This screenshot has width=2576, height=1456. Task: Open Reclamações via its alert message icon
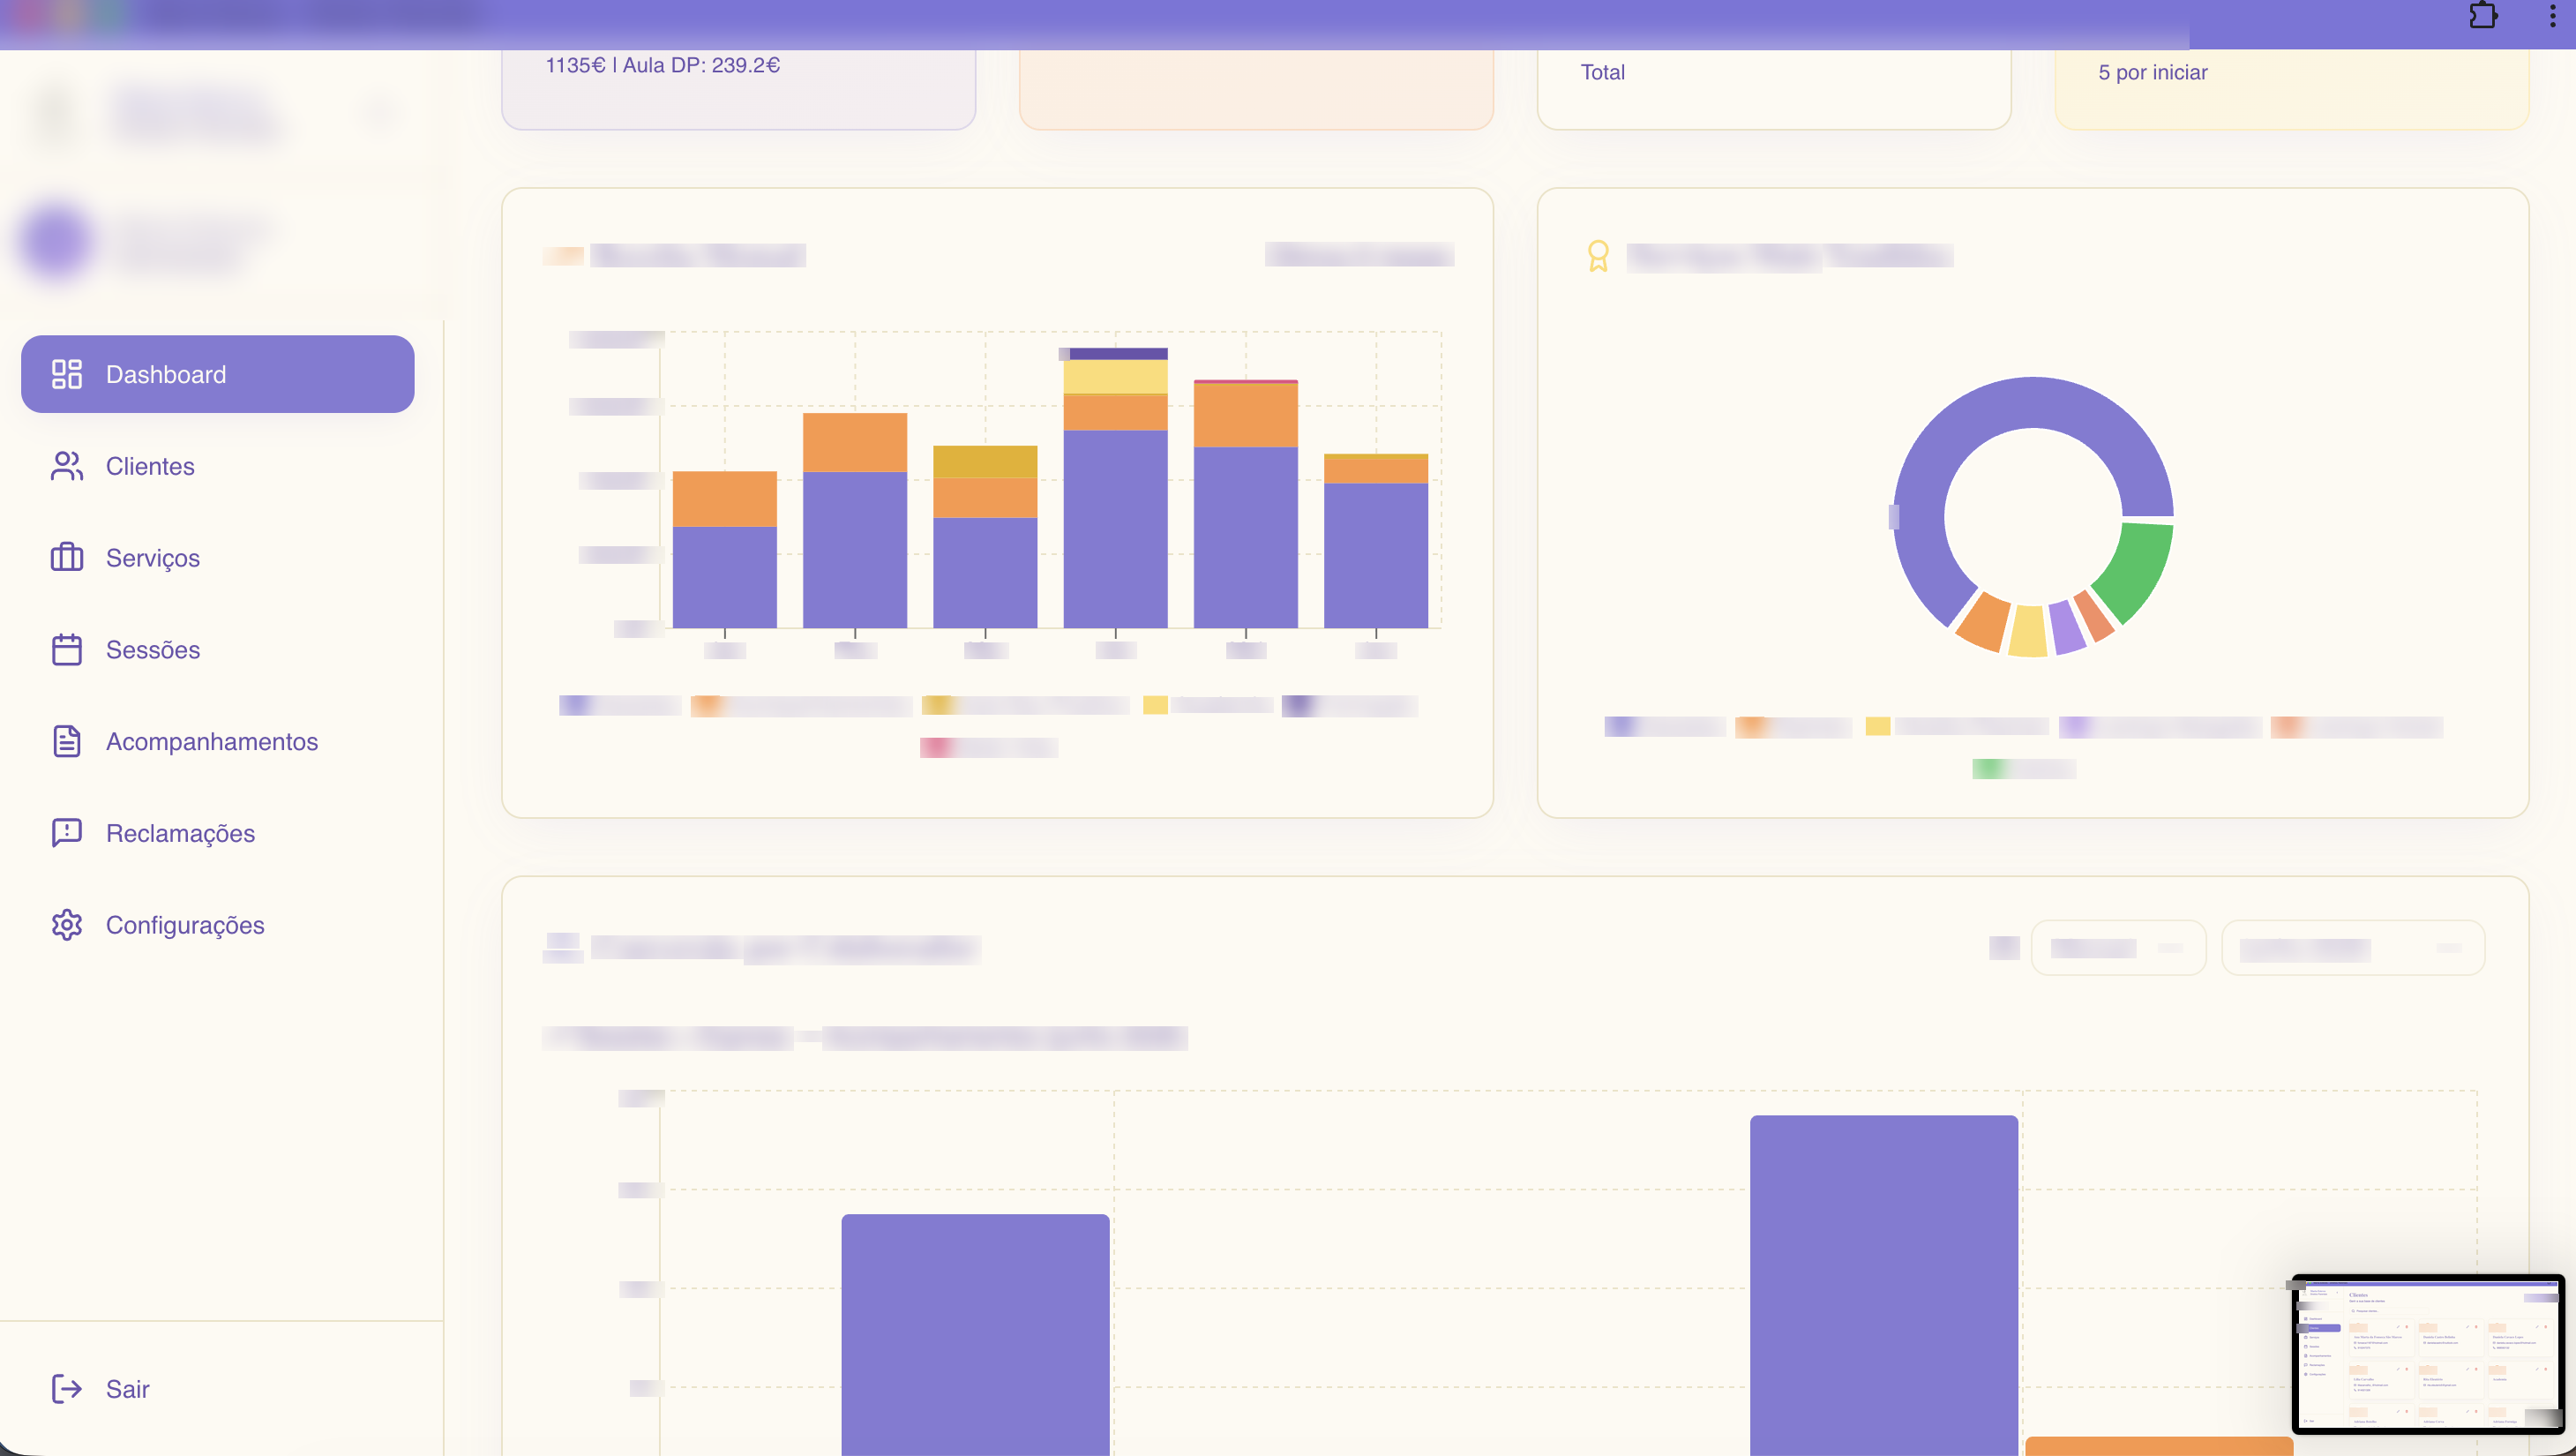(x=67, y=833)
